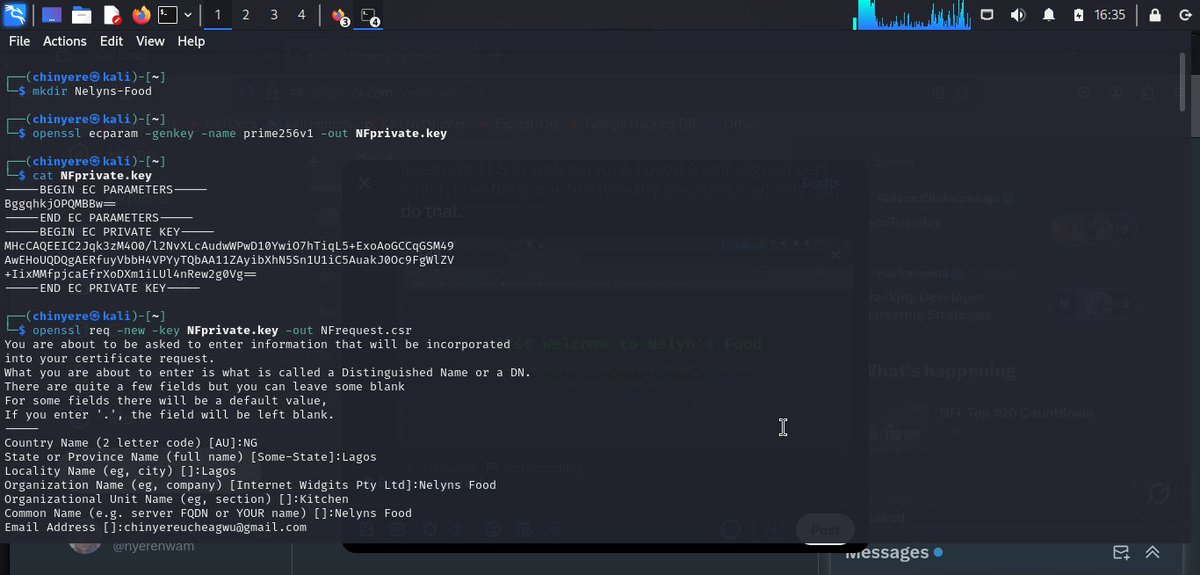This screenshot has height=575, width=1200.
Task: Click the 'BEGIN EC PRIVATE KEY' line
Action: point(109,231)
